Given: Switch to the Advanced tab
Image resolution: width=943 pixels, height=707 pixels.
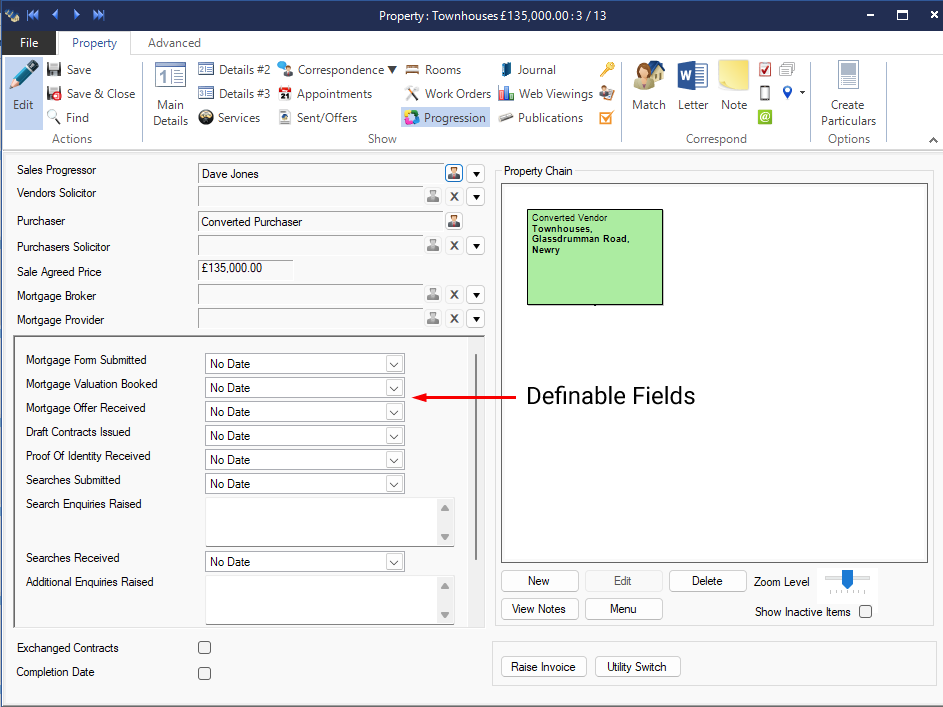Looking at the screenshot, I should [x=174, y=43].
